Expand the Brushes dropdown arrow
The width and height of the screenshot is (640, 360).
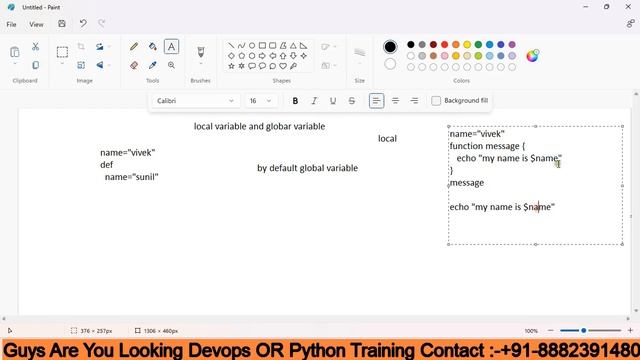[200, 64]
